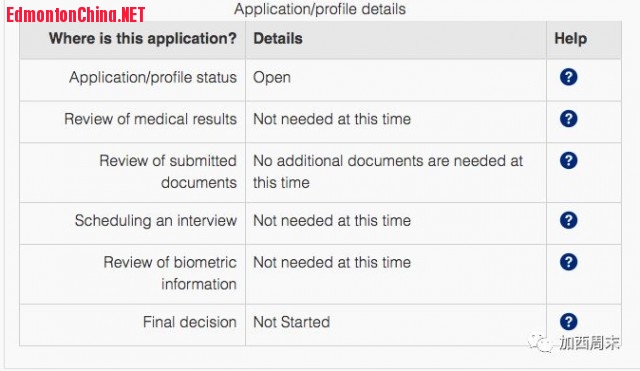640x371 pixels.
Task: Click the "Application/profile details" table caption
Action: click(x=320, y=9)
